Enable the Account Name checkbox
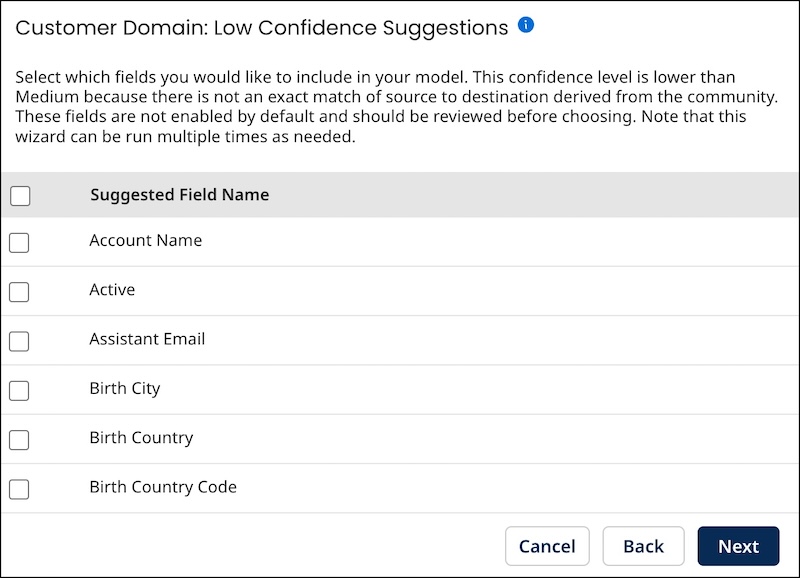The height and width of the screenshot is (578, 800). 18,240
